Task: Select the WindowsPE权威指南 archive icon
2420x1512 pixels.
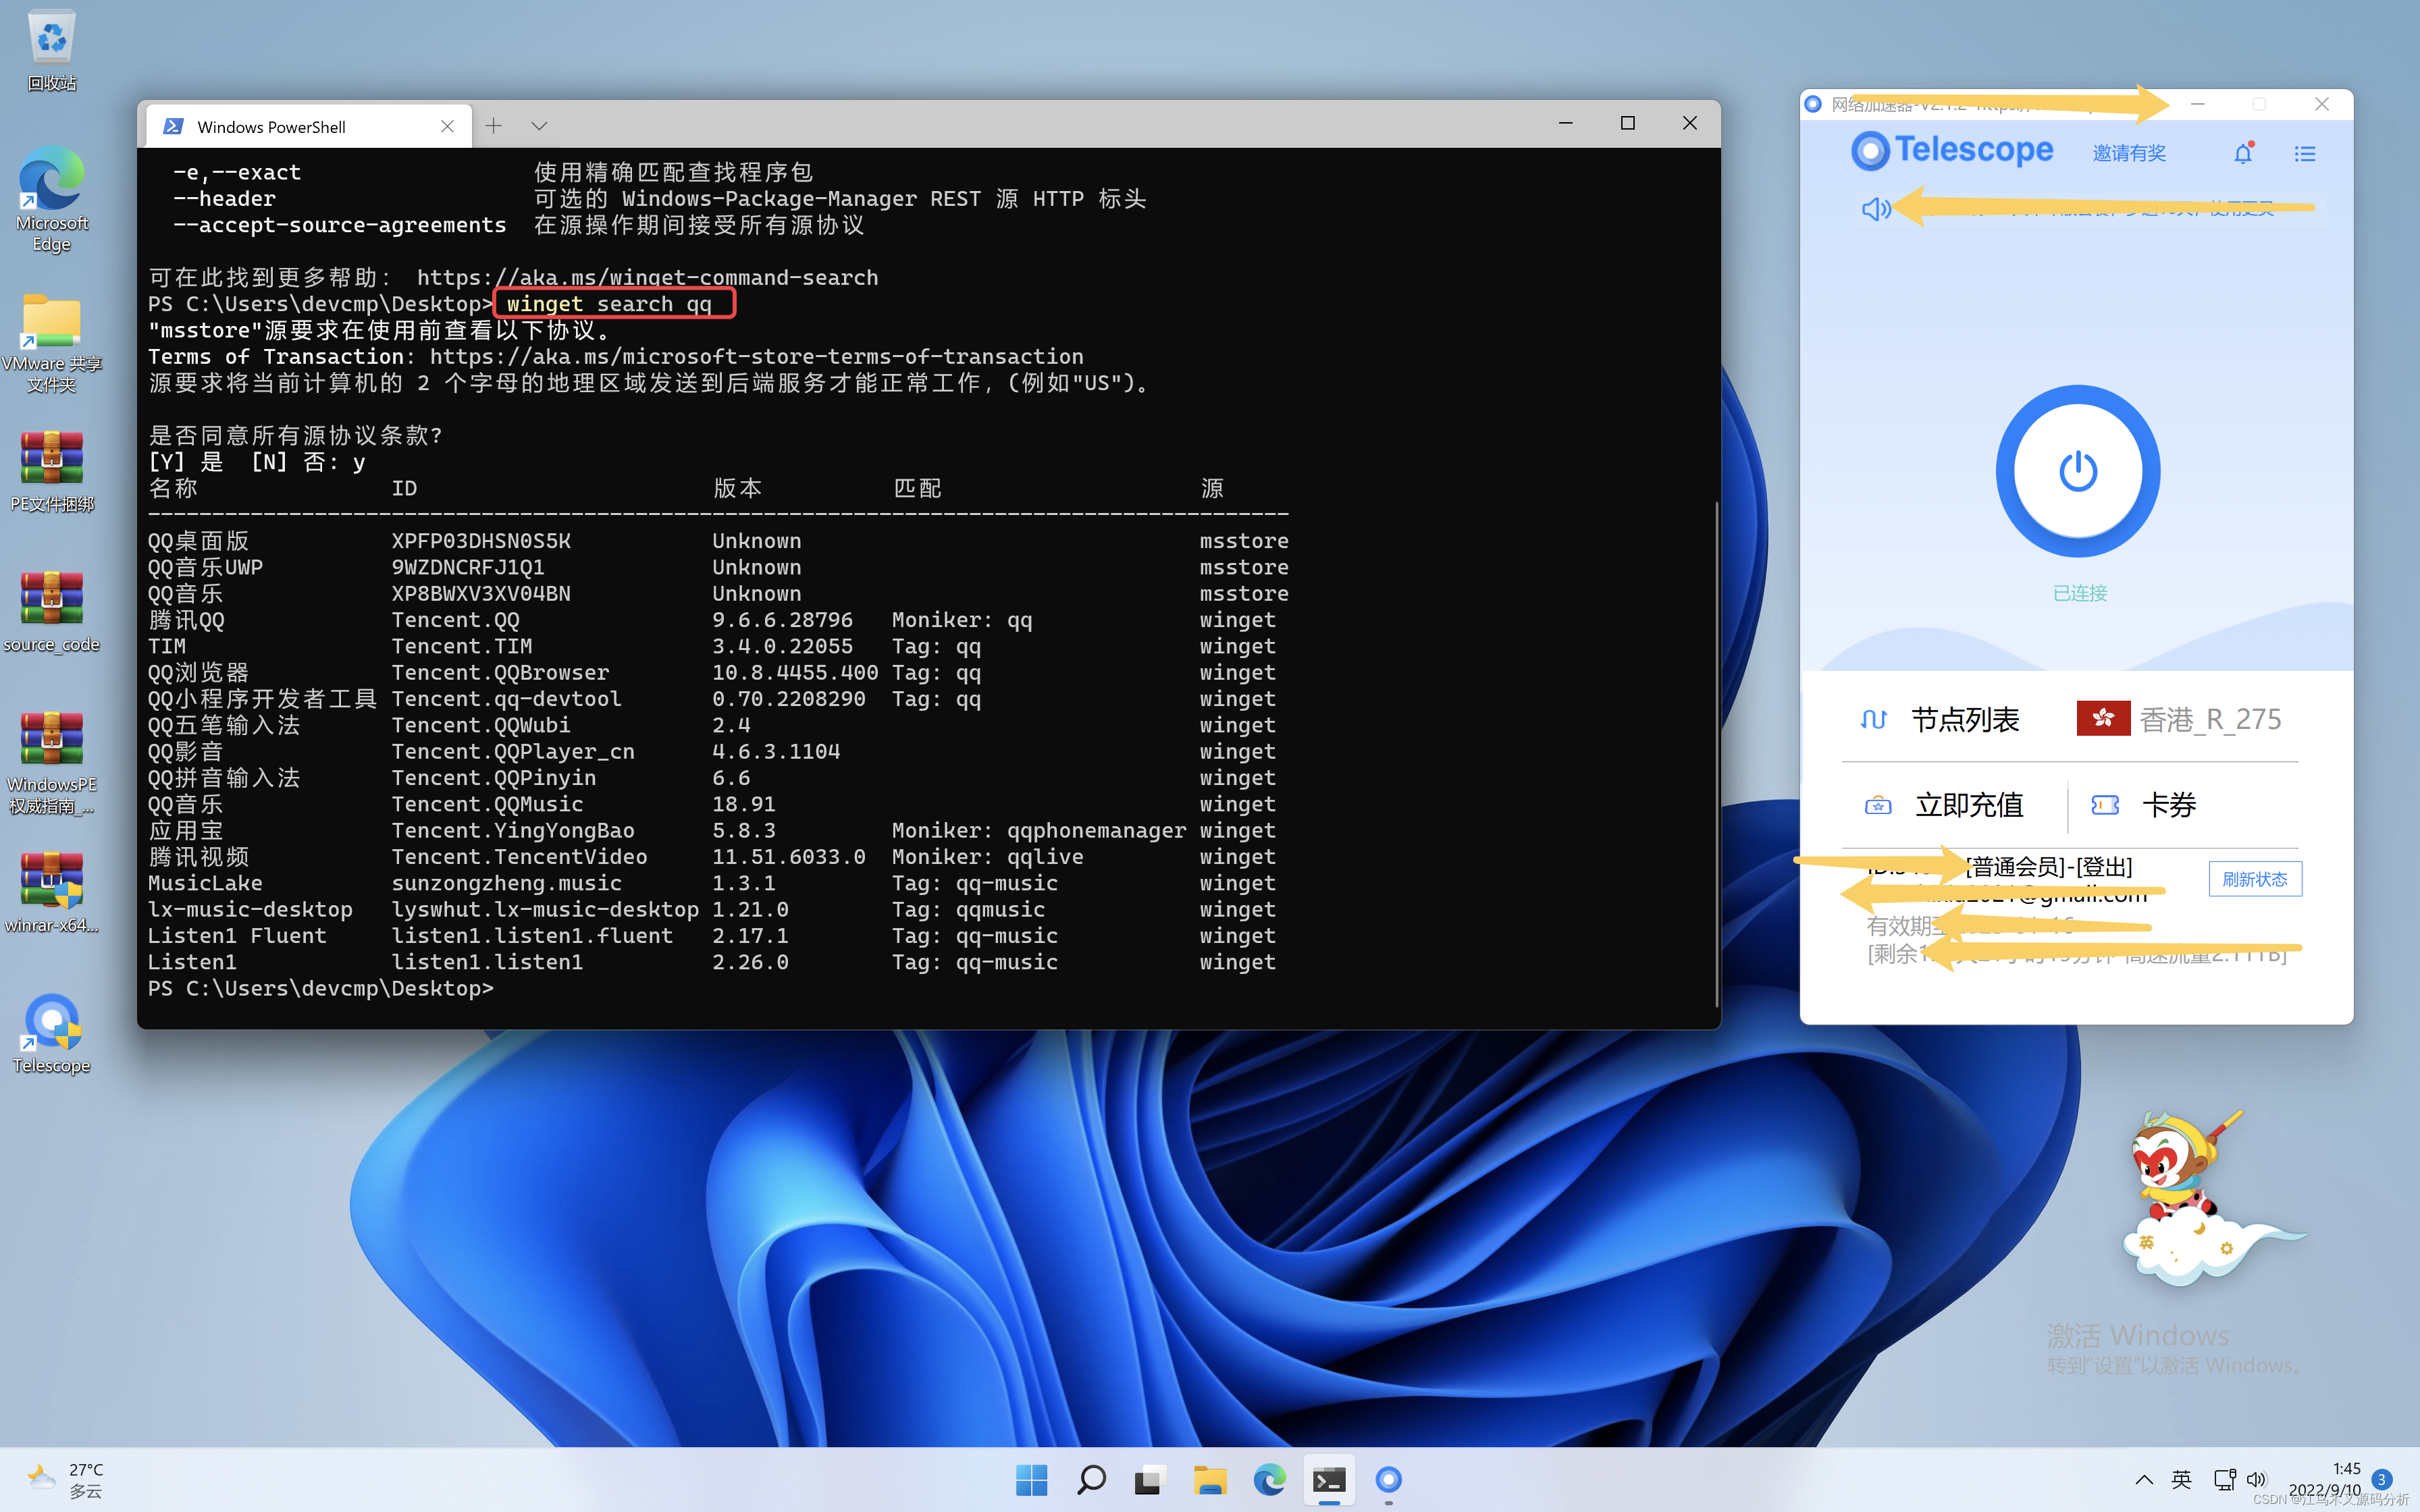Action: pos(52,762)
